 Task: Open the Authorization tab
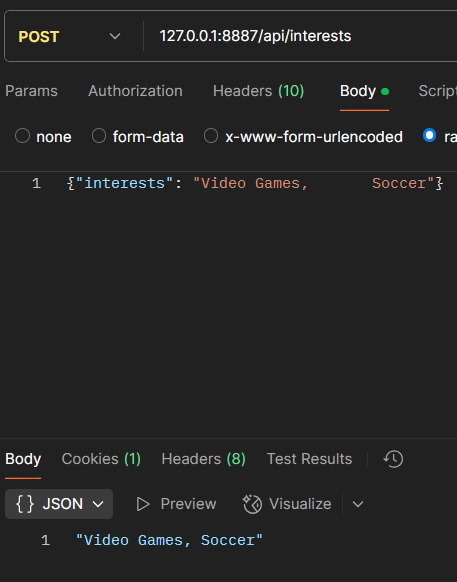[136, 91]
